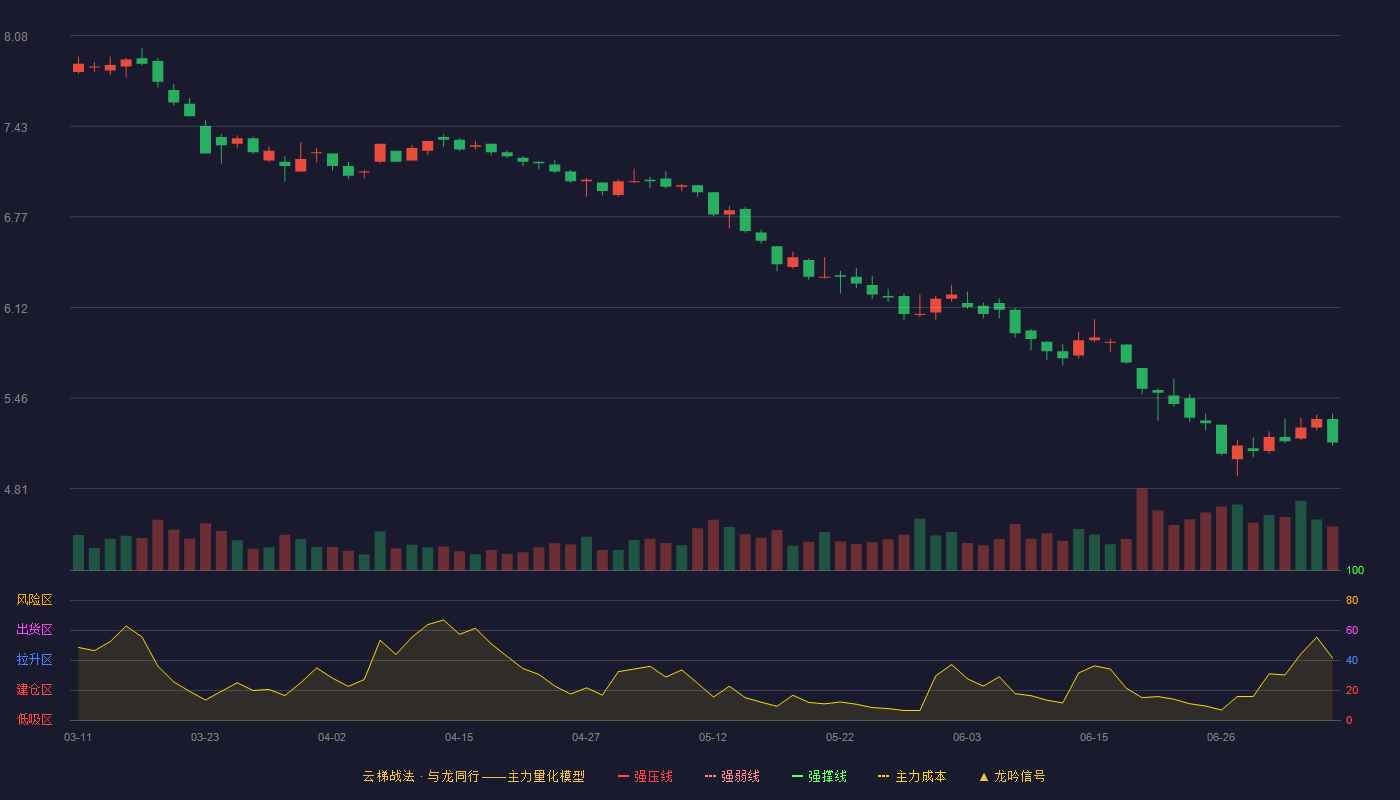Click the 04-15 date label
Viewport: 1400px width, 800px height.
459,737
